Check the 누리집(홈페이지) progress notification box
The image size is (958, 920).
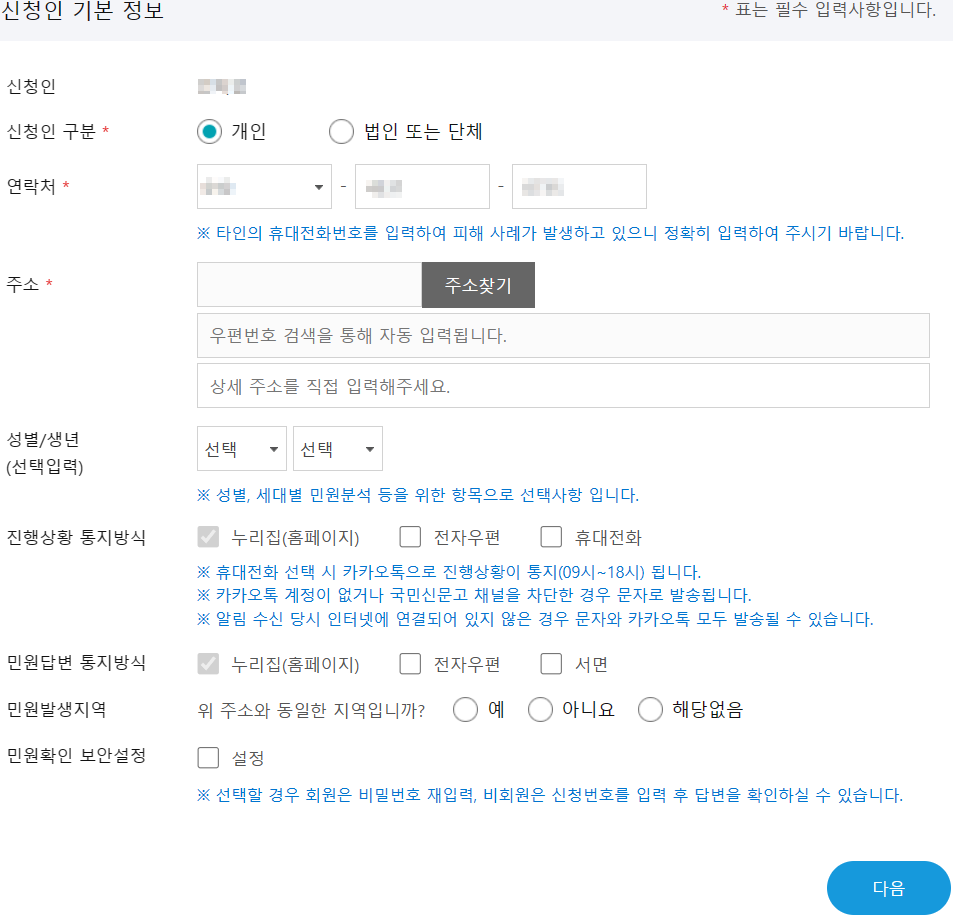coord(208,537)
